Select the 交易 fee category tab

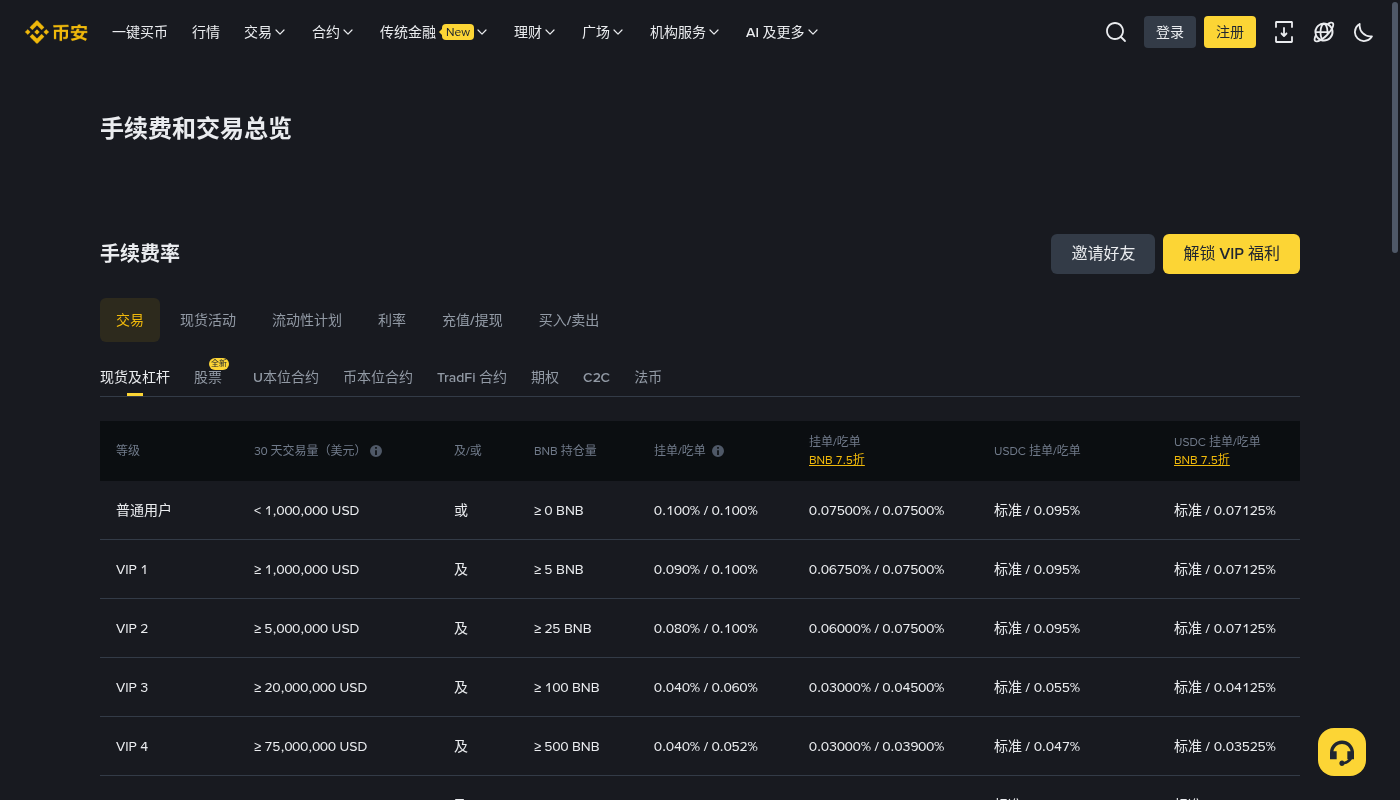[x=130, y=320]
